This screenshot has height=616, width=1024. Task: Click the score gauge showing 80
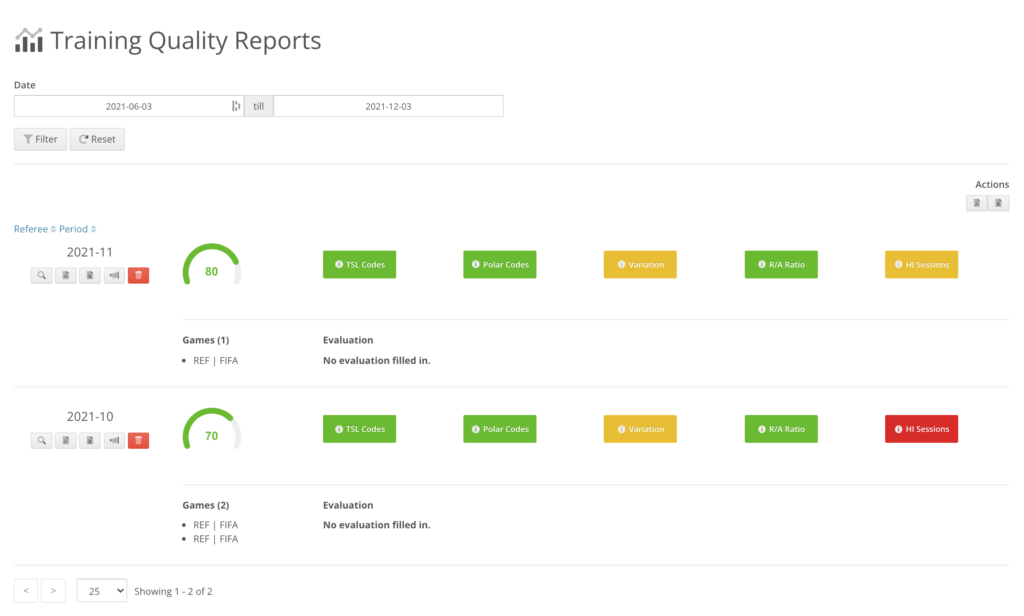click(x=212, y=266)
